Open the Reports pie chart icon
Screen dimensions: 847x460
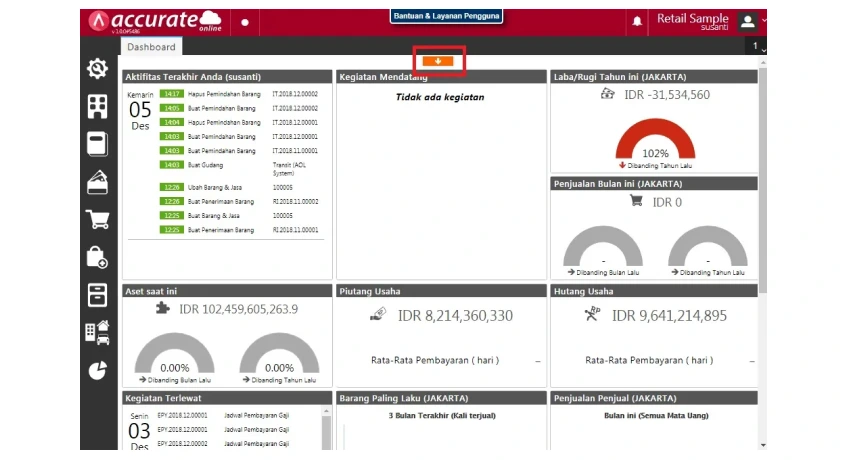coord(98,370)
